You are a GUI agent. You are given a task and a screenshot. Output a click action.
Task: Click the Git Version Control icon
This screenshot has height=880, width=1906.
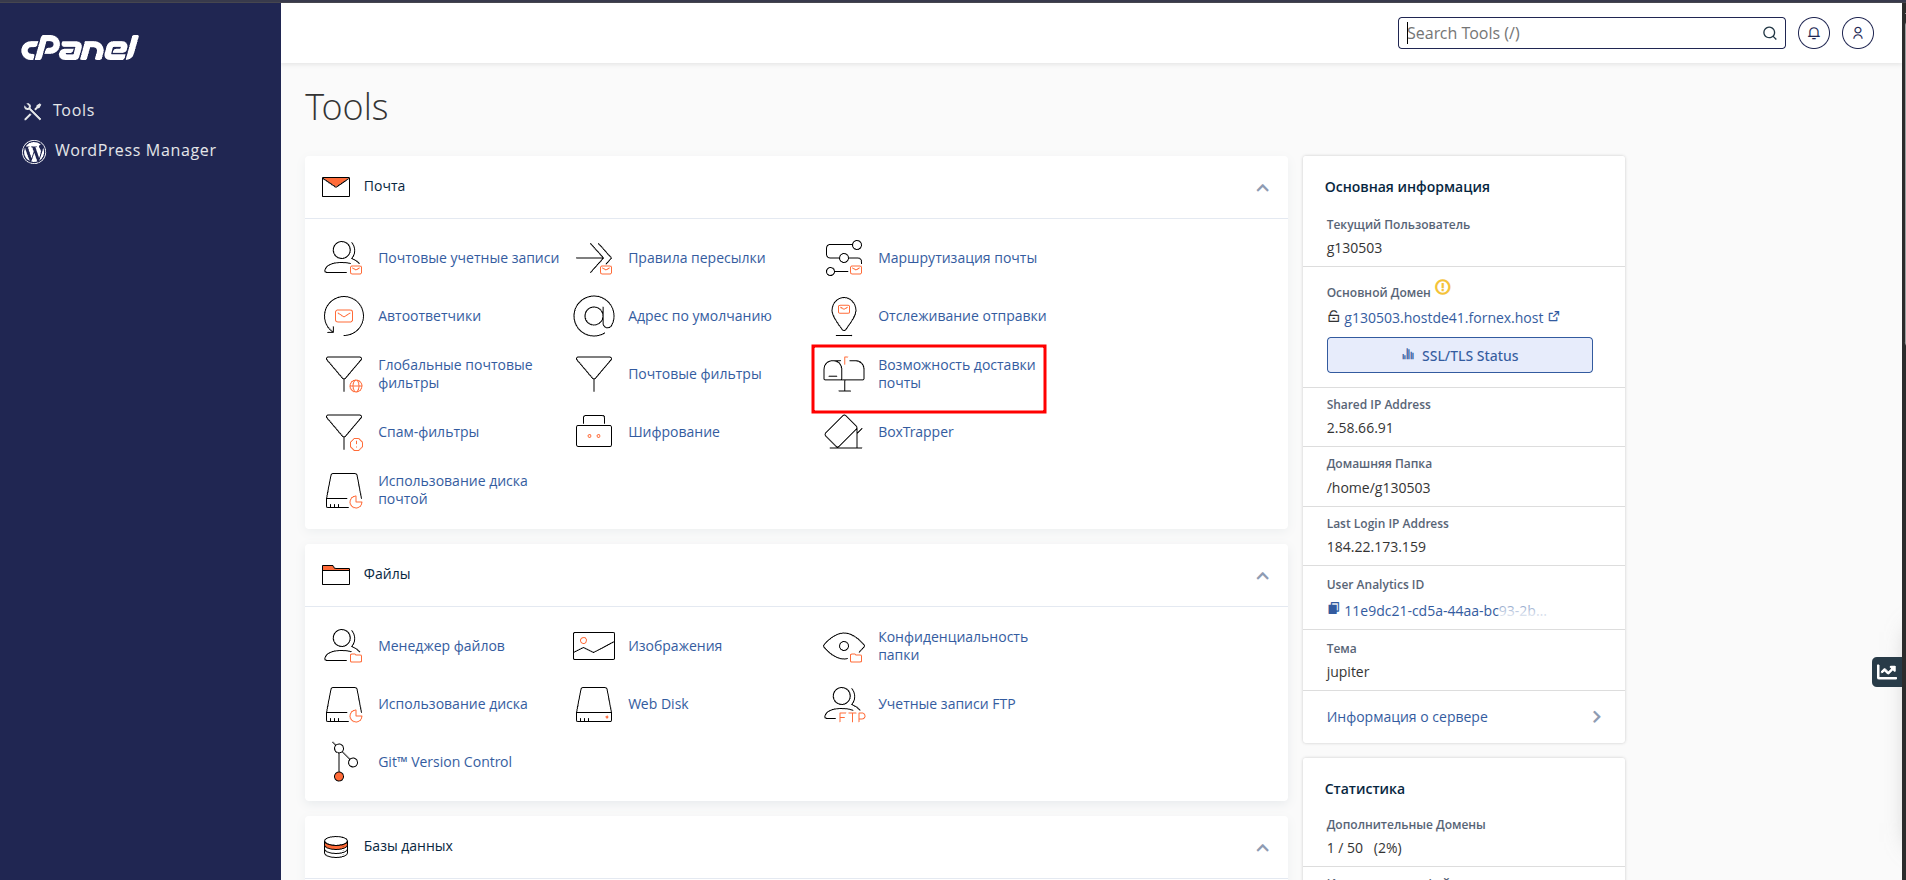(343, 762)
